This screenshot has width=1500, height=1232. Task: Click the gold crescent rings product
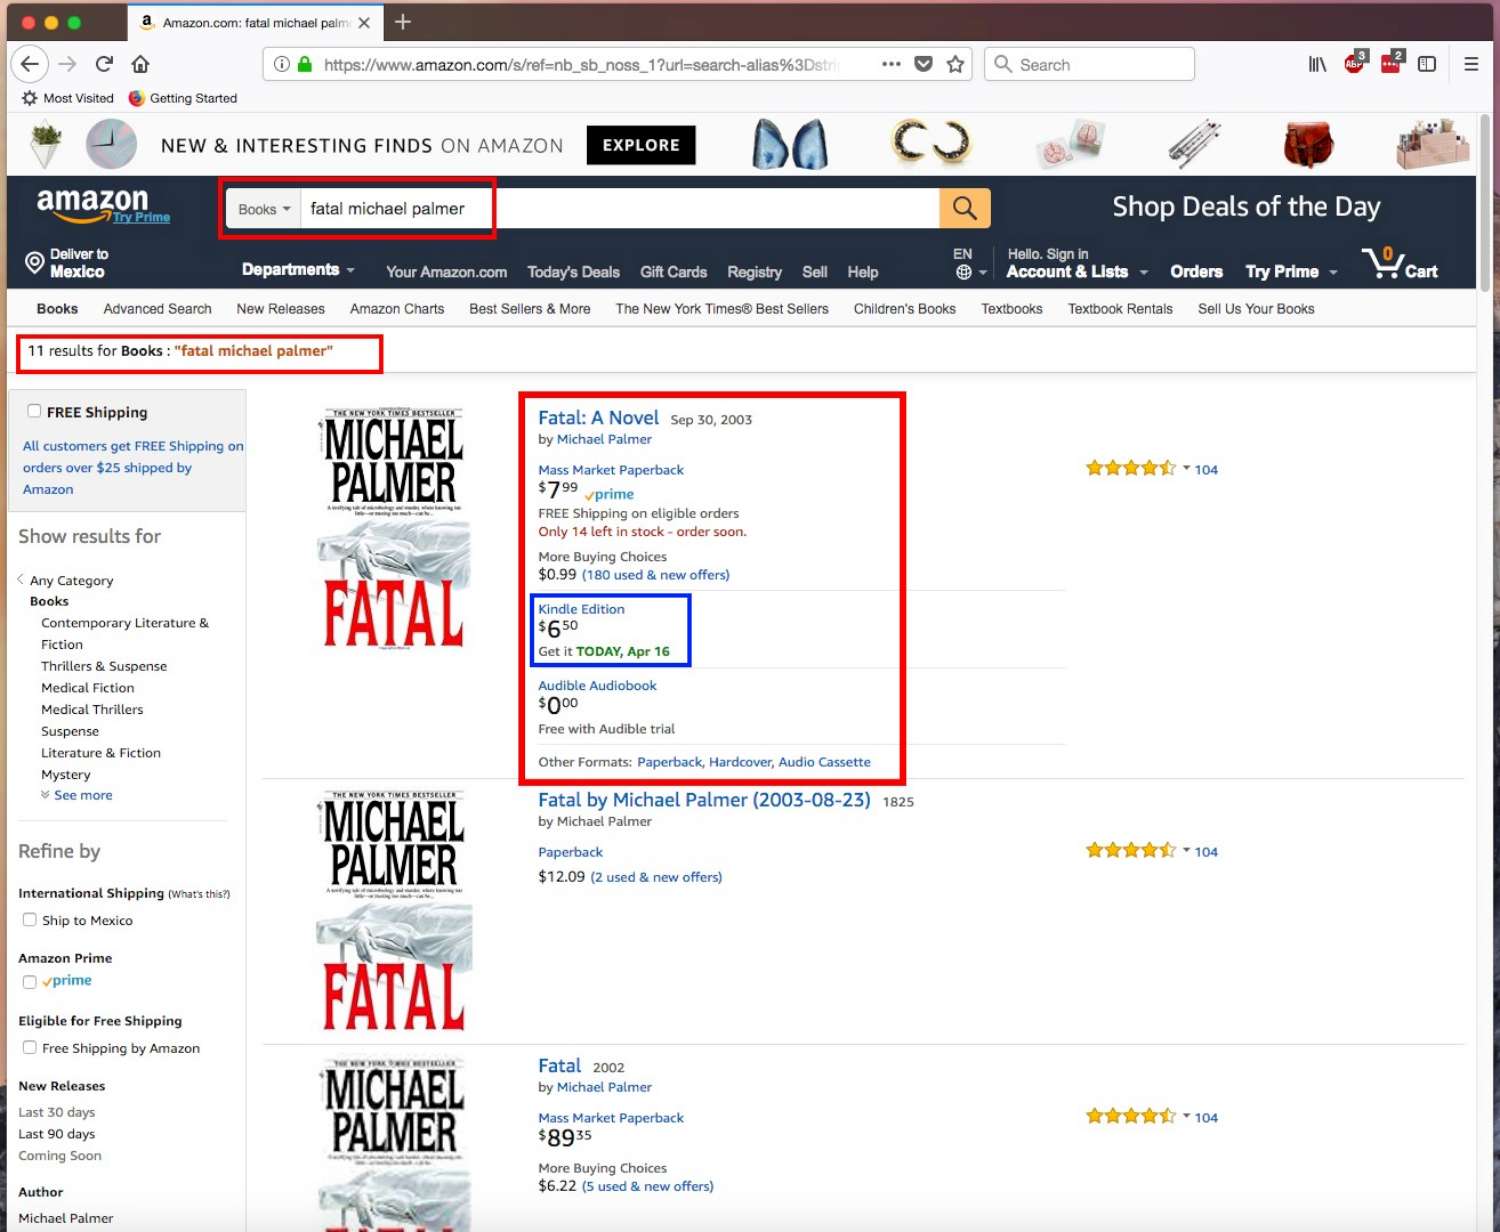[931, 142]
